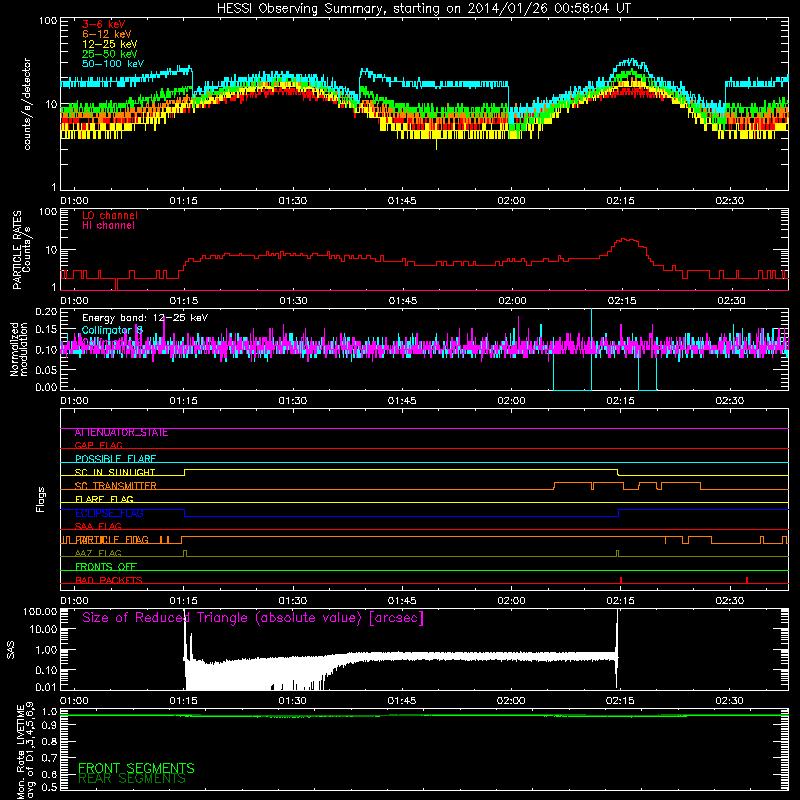Click the Mon. Rate LIVETIME axis title
This screenshot has height=800, width=800.
pos(25,751)
